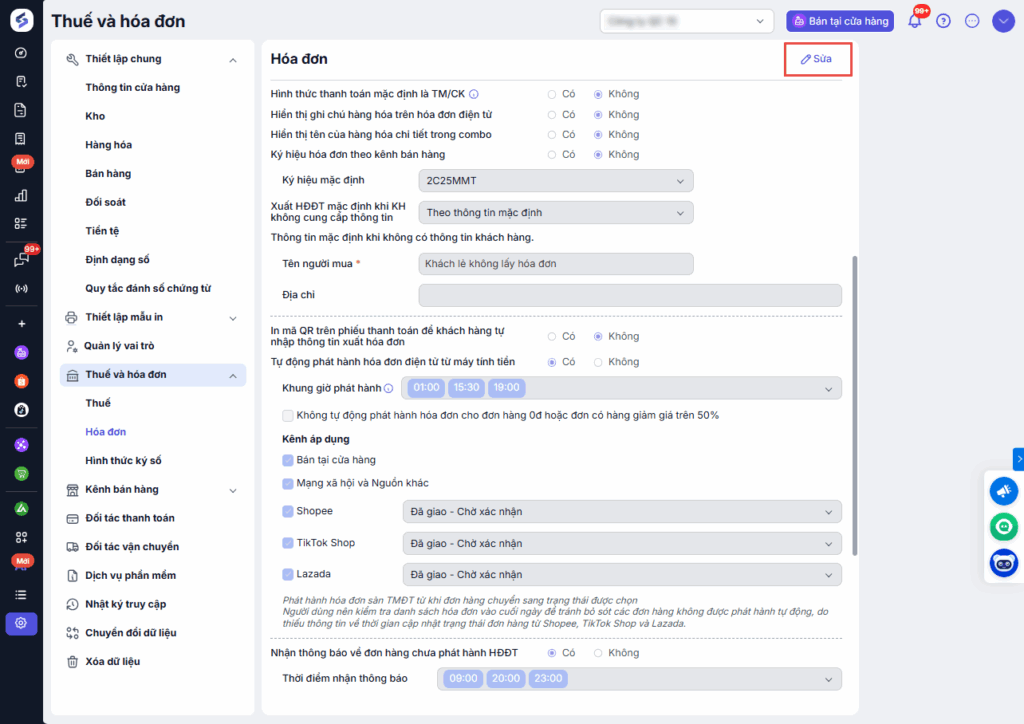This screenshot has width=1024, height=724.
Task: Open the messages icon with 99+ badge
Action: click(x=21, y=260)
